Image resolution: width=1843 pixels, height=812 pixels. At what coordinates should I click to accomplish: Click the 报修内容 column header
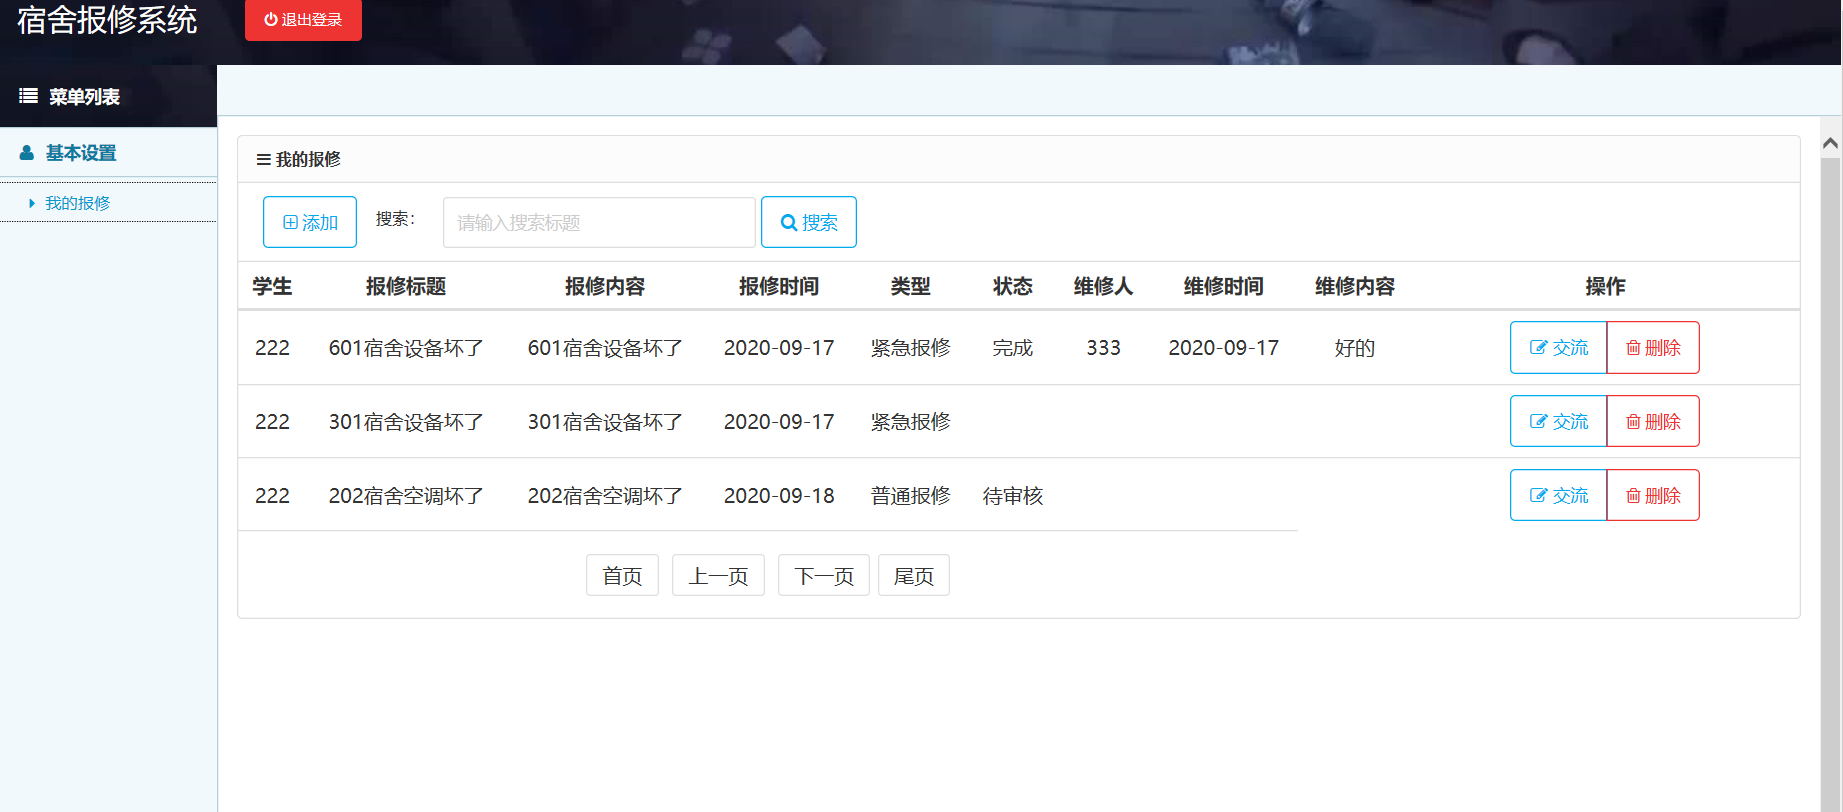click(605, 286)
